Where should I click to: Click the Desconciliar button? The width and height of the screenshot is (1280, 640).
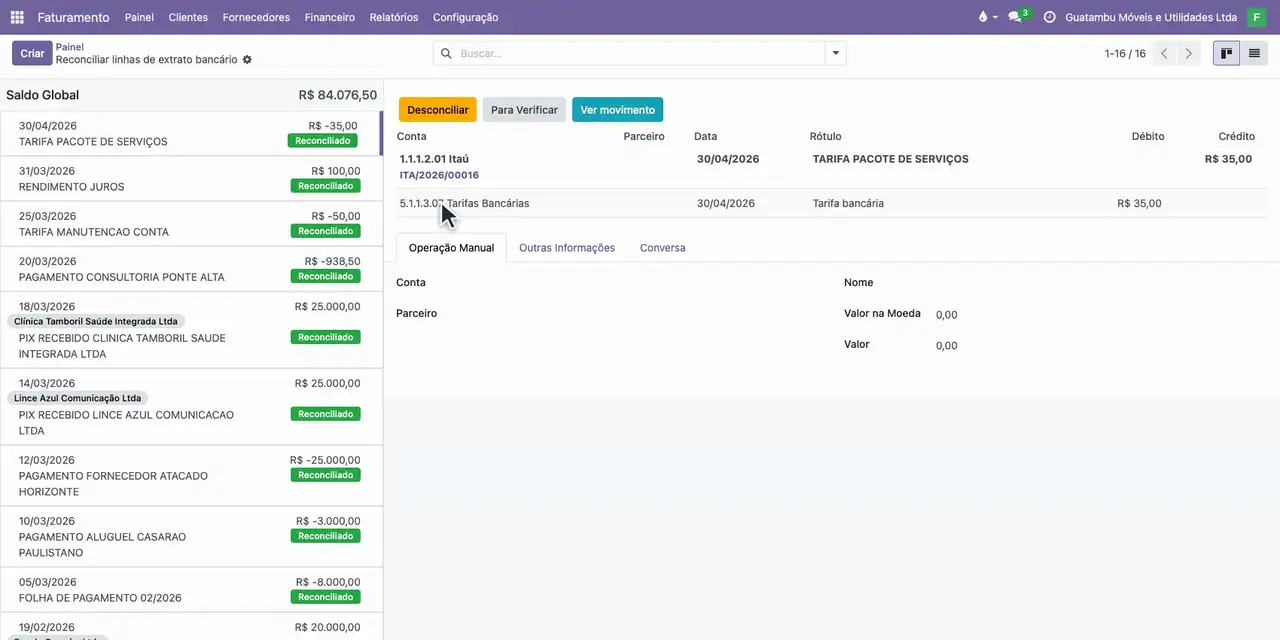(438, 110)
